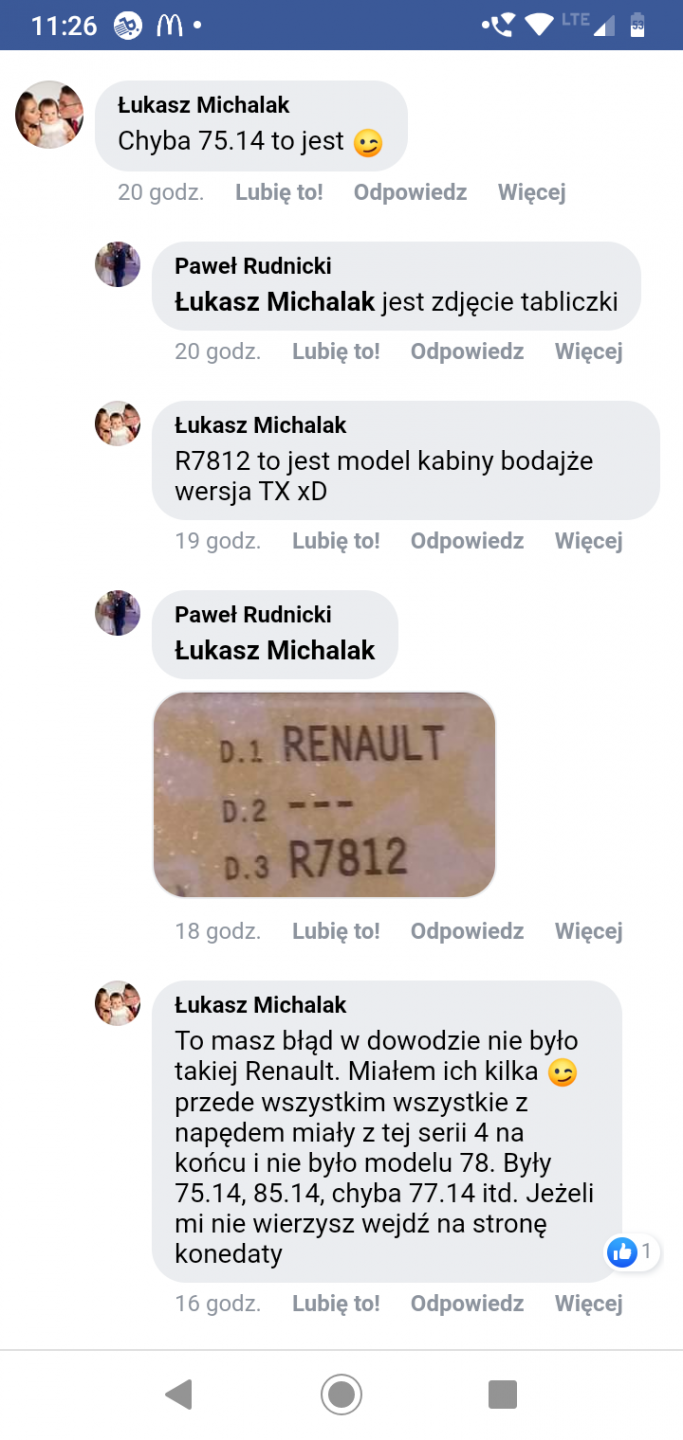683x1440 pixels.
Task: Like the 'Chyba 75.14 to jest' comment
Action: 279,192
